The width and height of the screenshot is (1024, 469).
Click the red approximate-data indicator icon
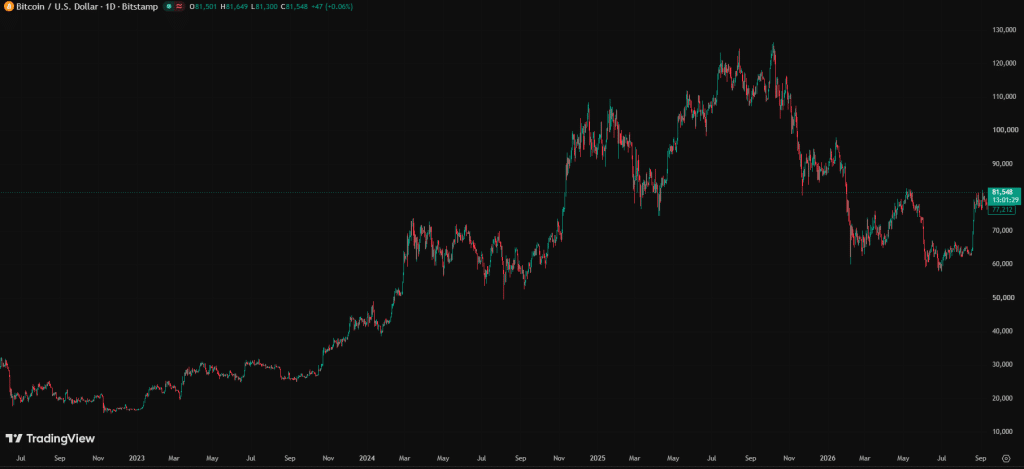coord(179,6)
